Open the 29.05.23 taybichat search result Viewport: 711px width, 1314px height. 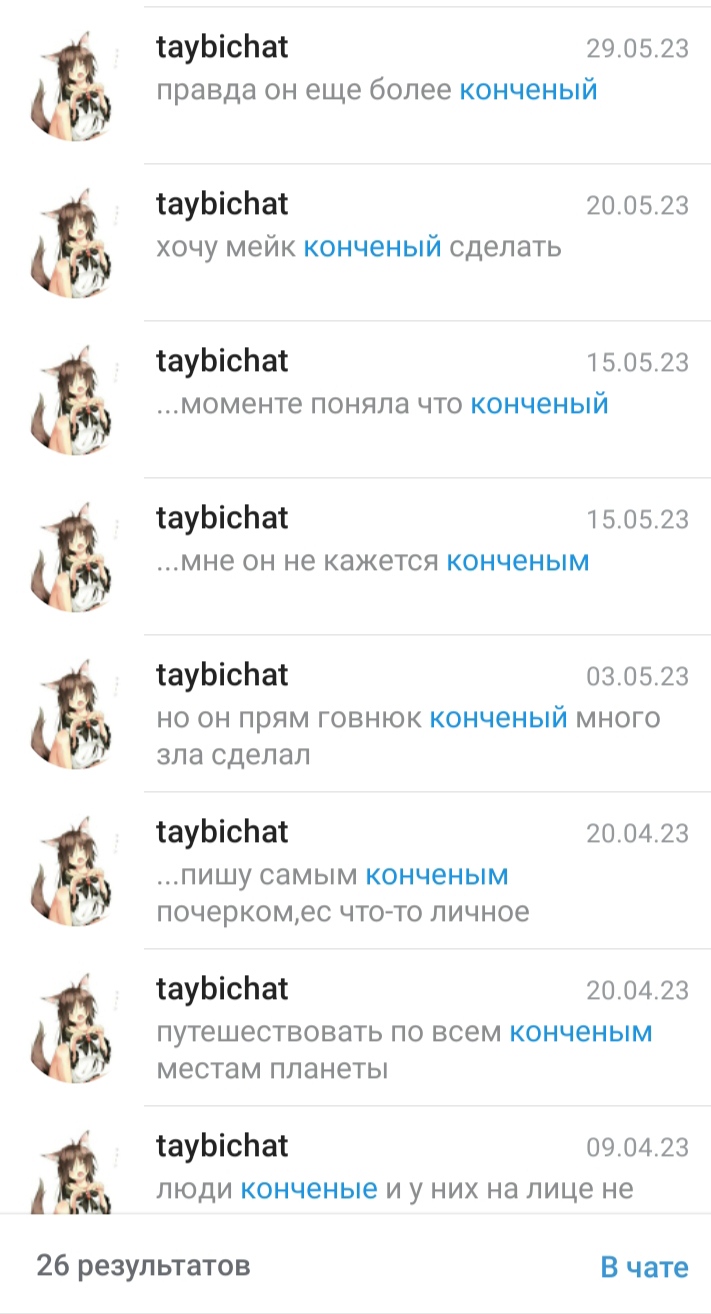tap(355, 85)
